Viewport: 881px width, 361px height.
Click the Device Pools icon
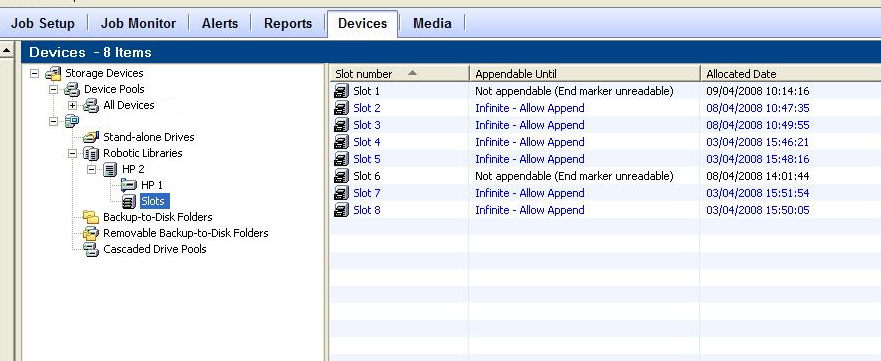(x=72, y=89)
